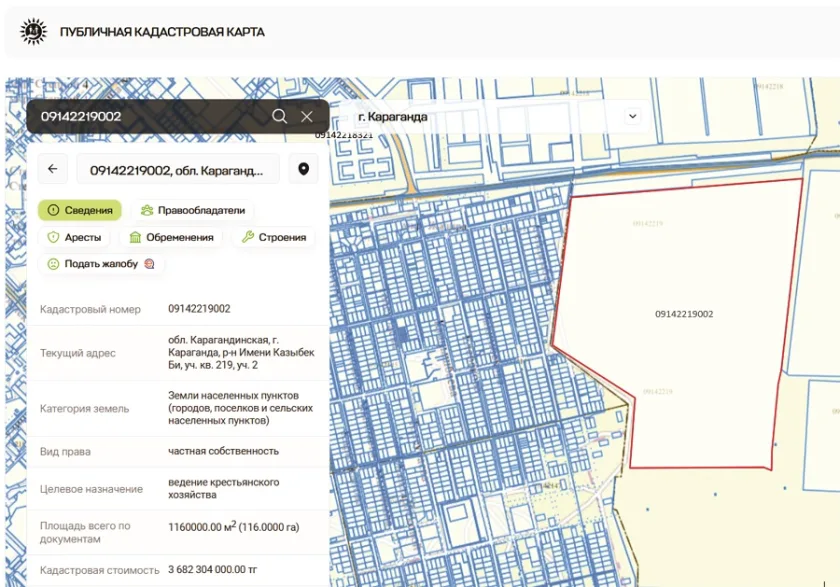Click the cadastral map logo emblem
840x587 pixels.
click(34, 32)
